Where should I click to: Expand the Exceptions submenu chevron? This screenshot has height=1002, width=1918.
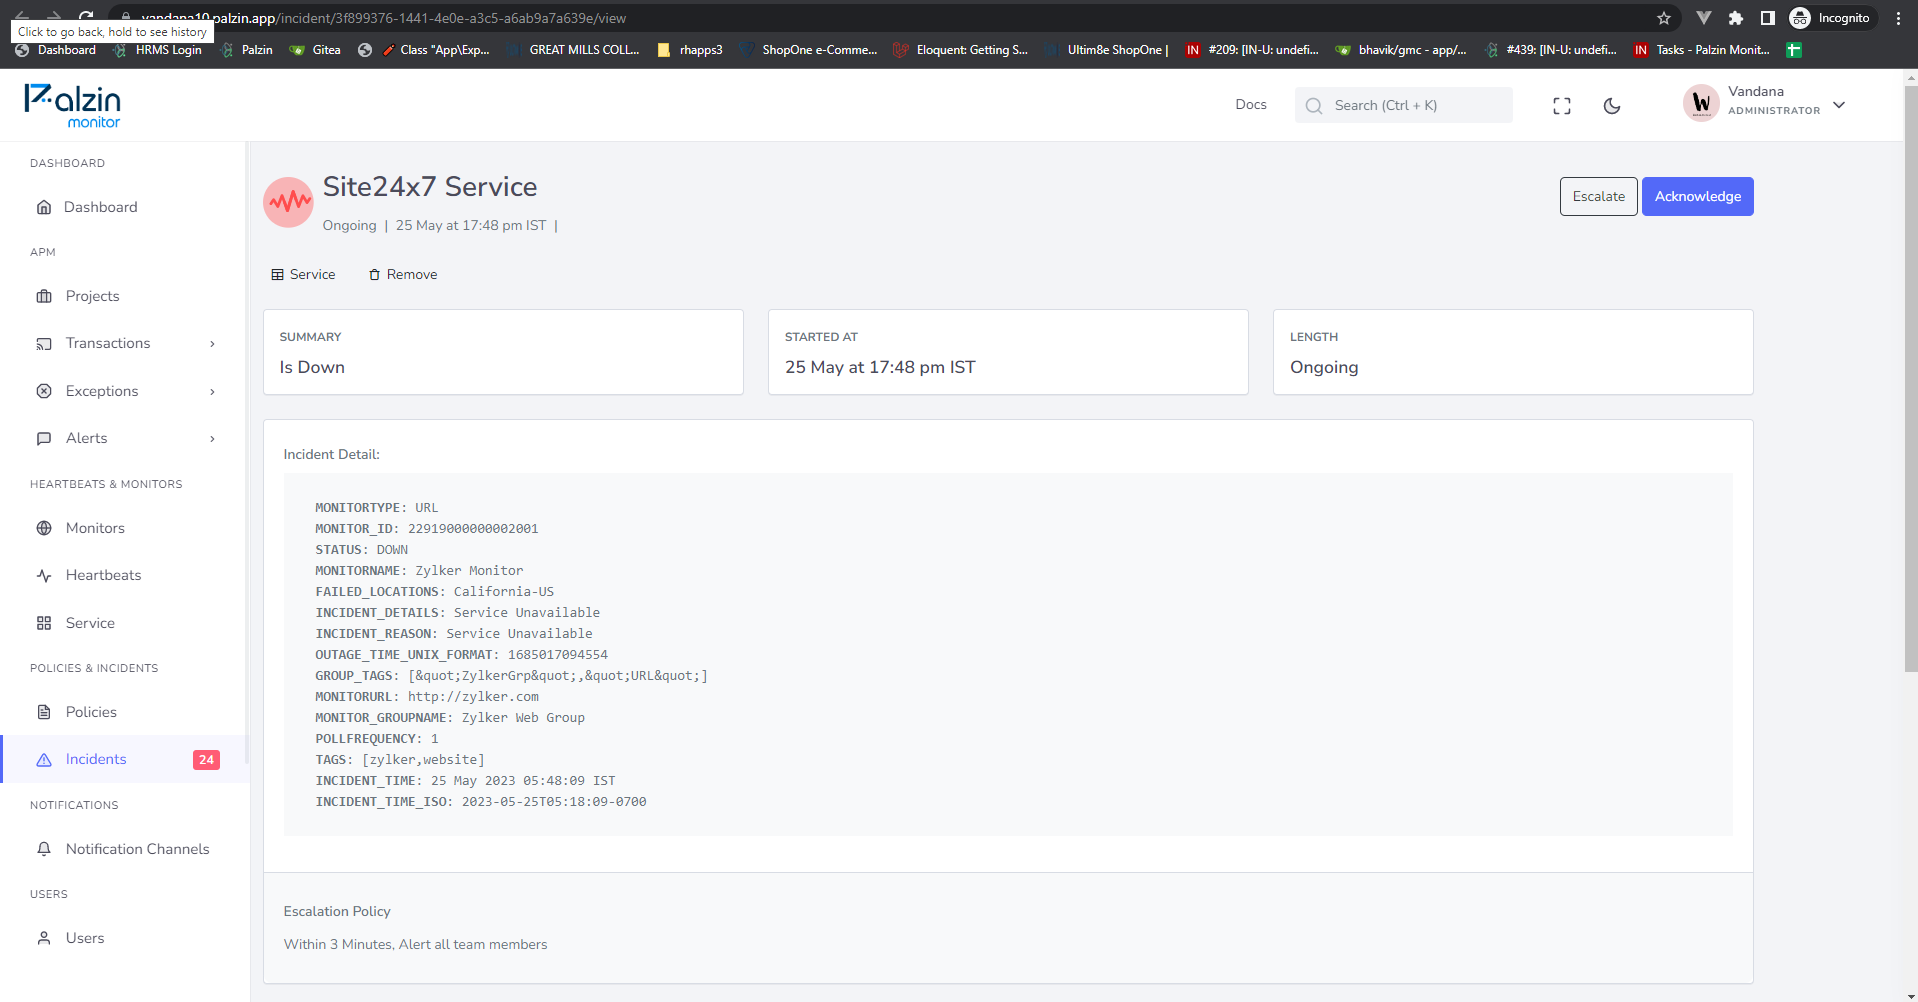(x=212, y=392)
